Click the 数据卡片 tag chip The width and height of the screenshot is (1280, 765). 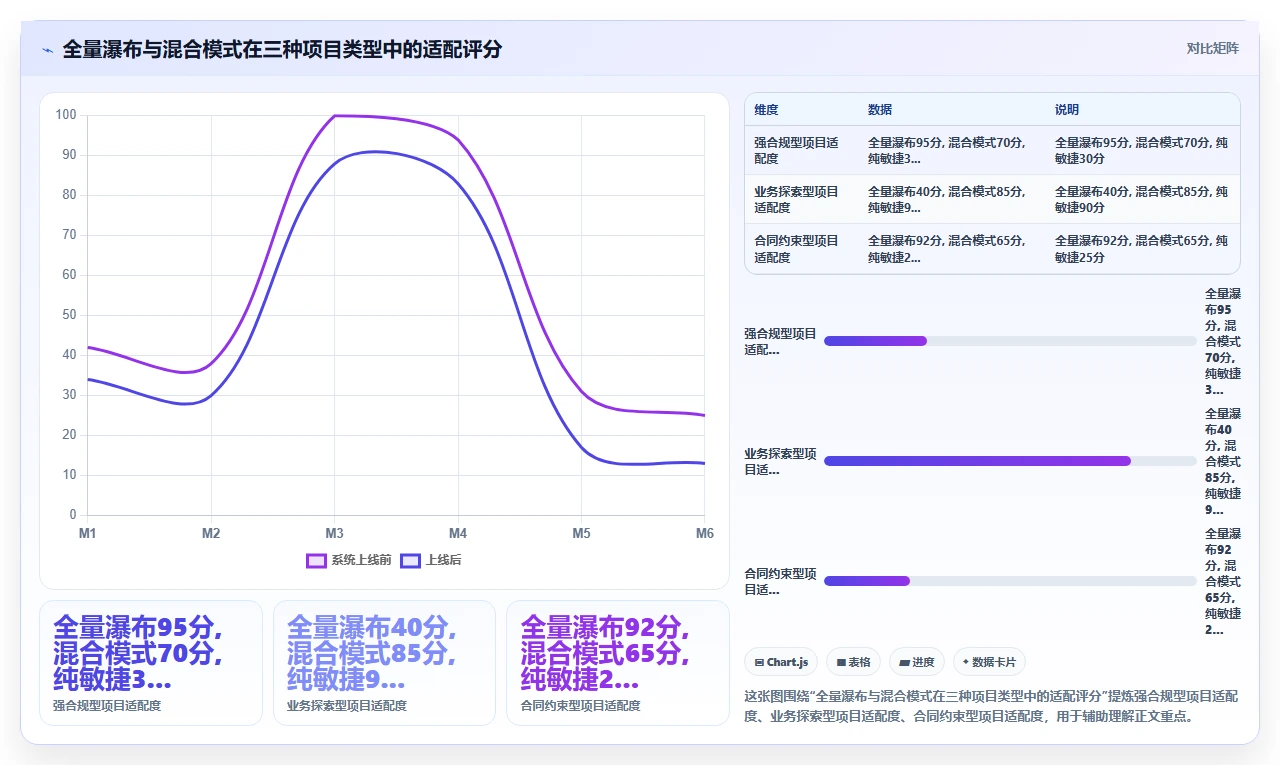989,662
